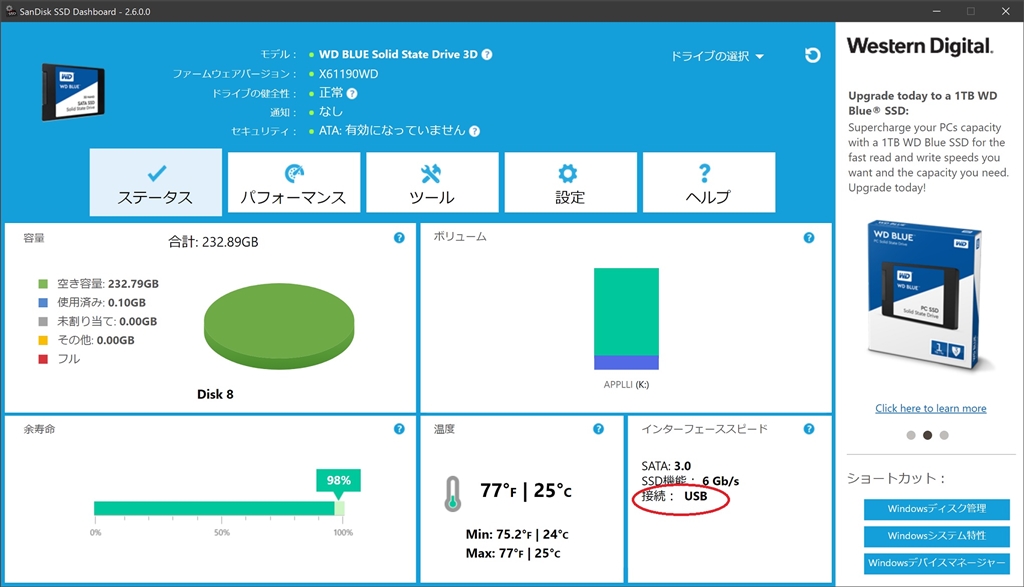Open the ツール tab
Image resolution: width=1024 pixels, height=587 pixels.
432,182
